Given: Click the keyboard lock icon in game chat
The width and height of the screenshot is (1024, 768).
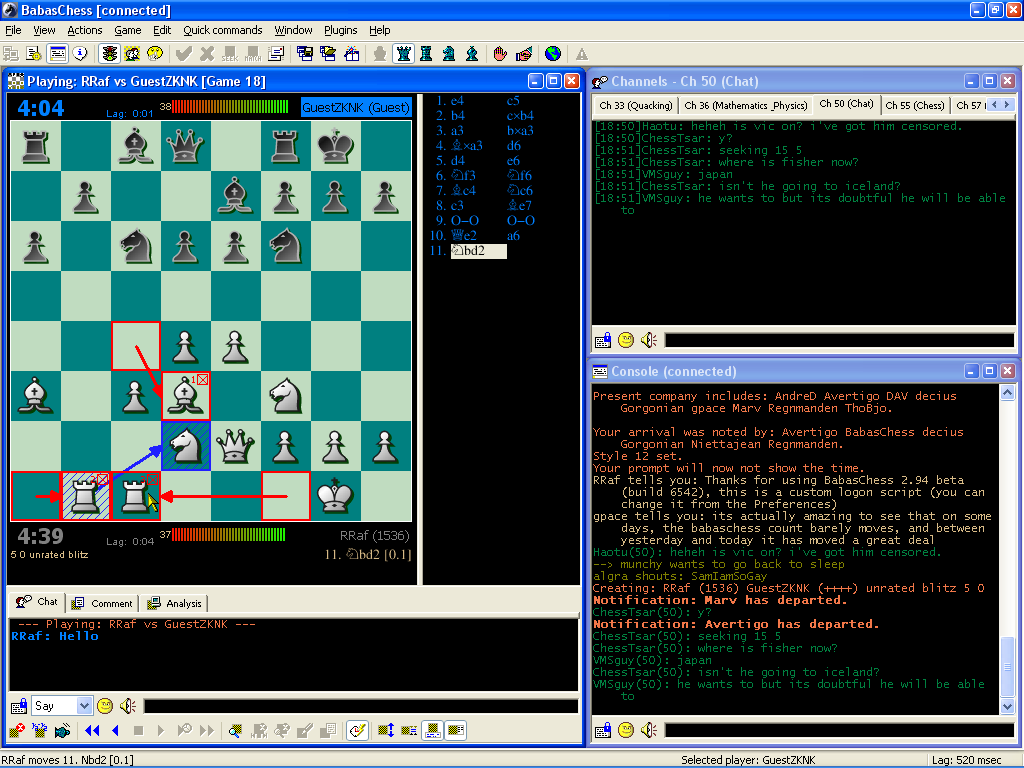Looking at the screenshot, I should click(x=19, y=706).
